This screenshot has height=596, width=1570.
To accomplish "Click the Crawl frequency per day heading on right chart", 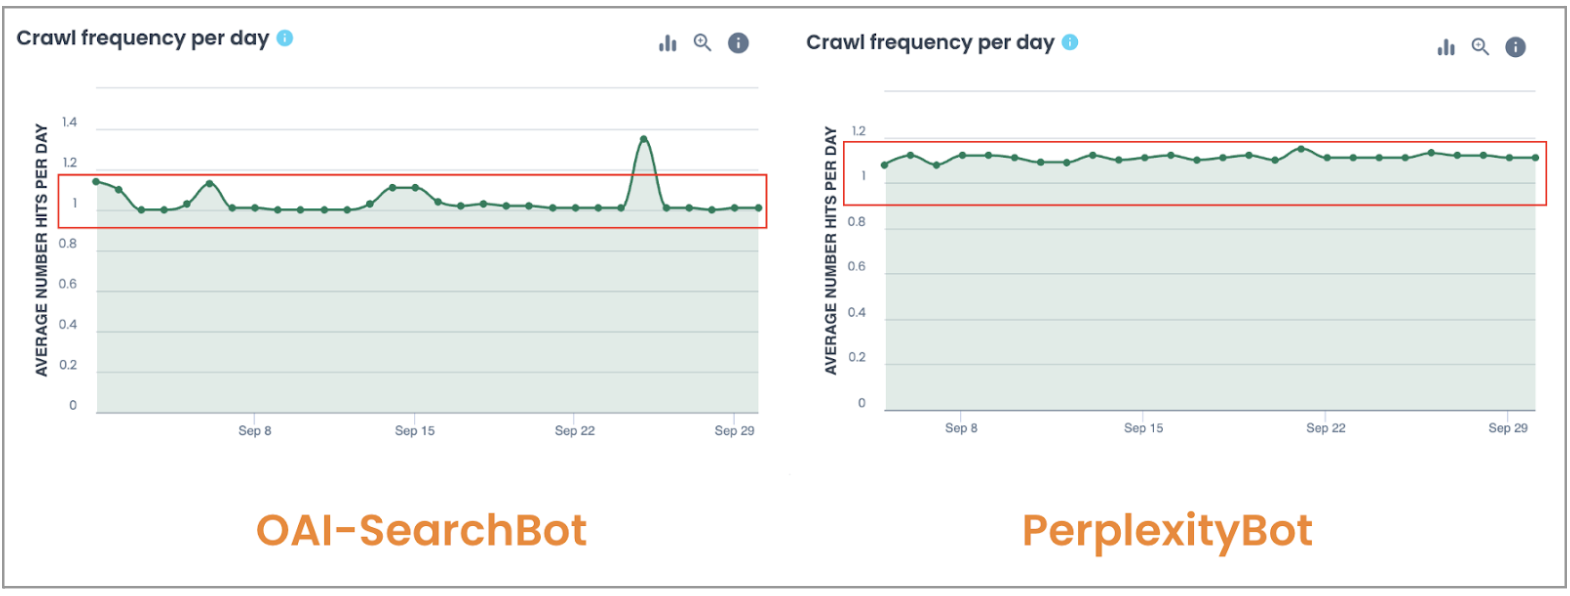I will tap(932, 42).
